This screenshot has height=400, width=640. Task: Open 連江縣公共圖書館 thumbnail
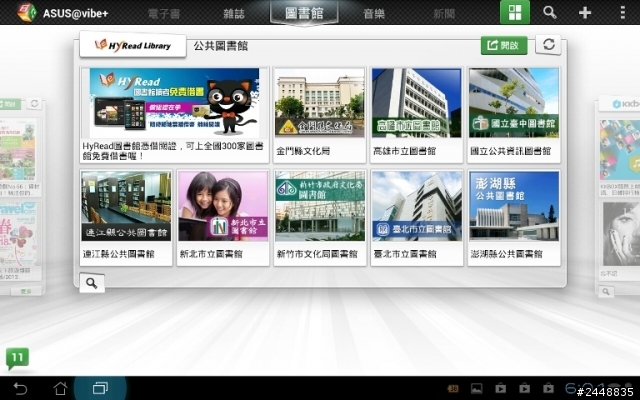[x=126, y=206]
